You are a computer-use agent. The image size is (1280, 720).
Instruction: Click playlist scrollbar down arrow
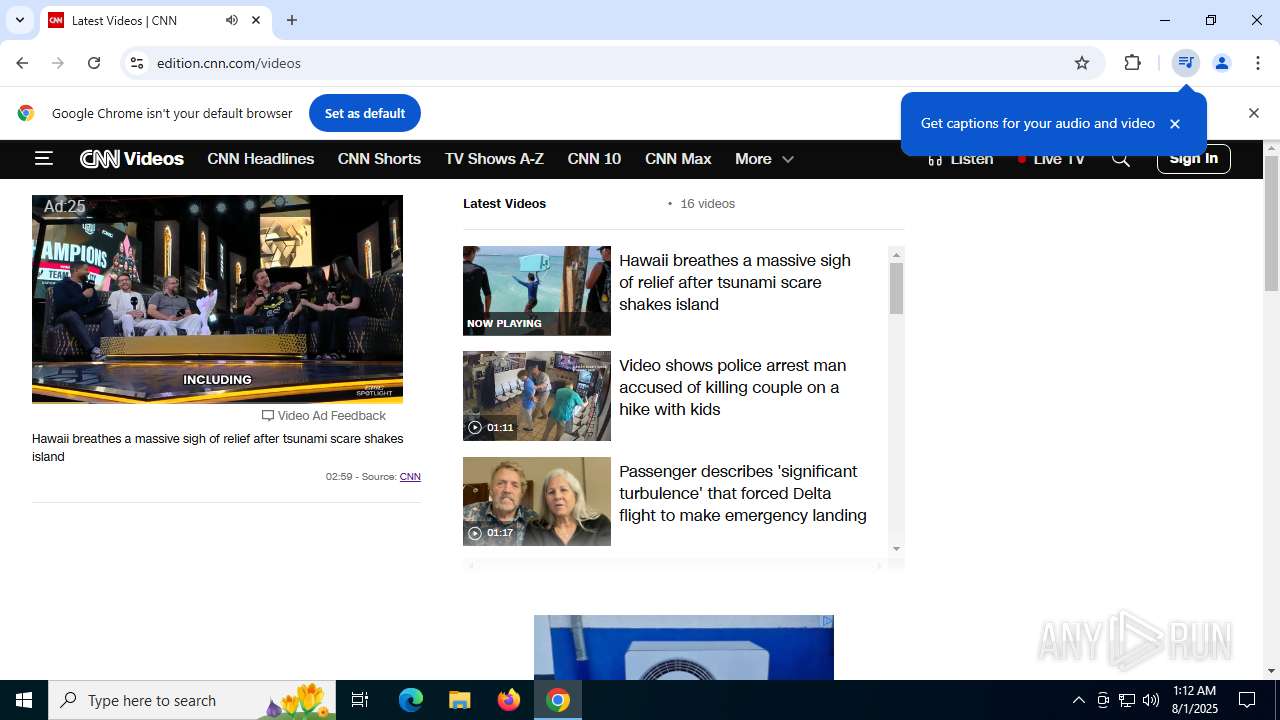[x=896, y=548]
